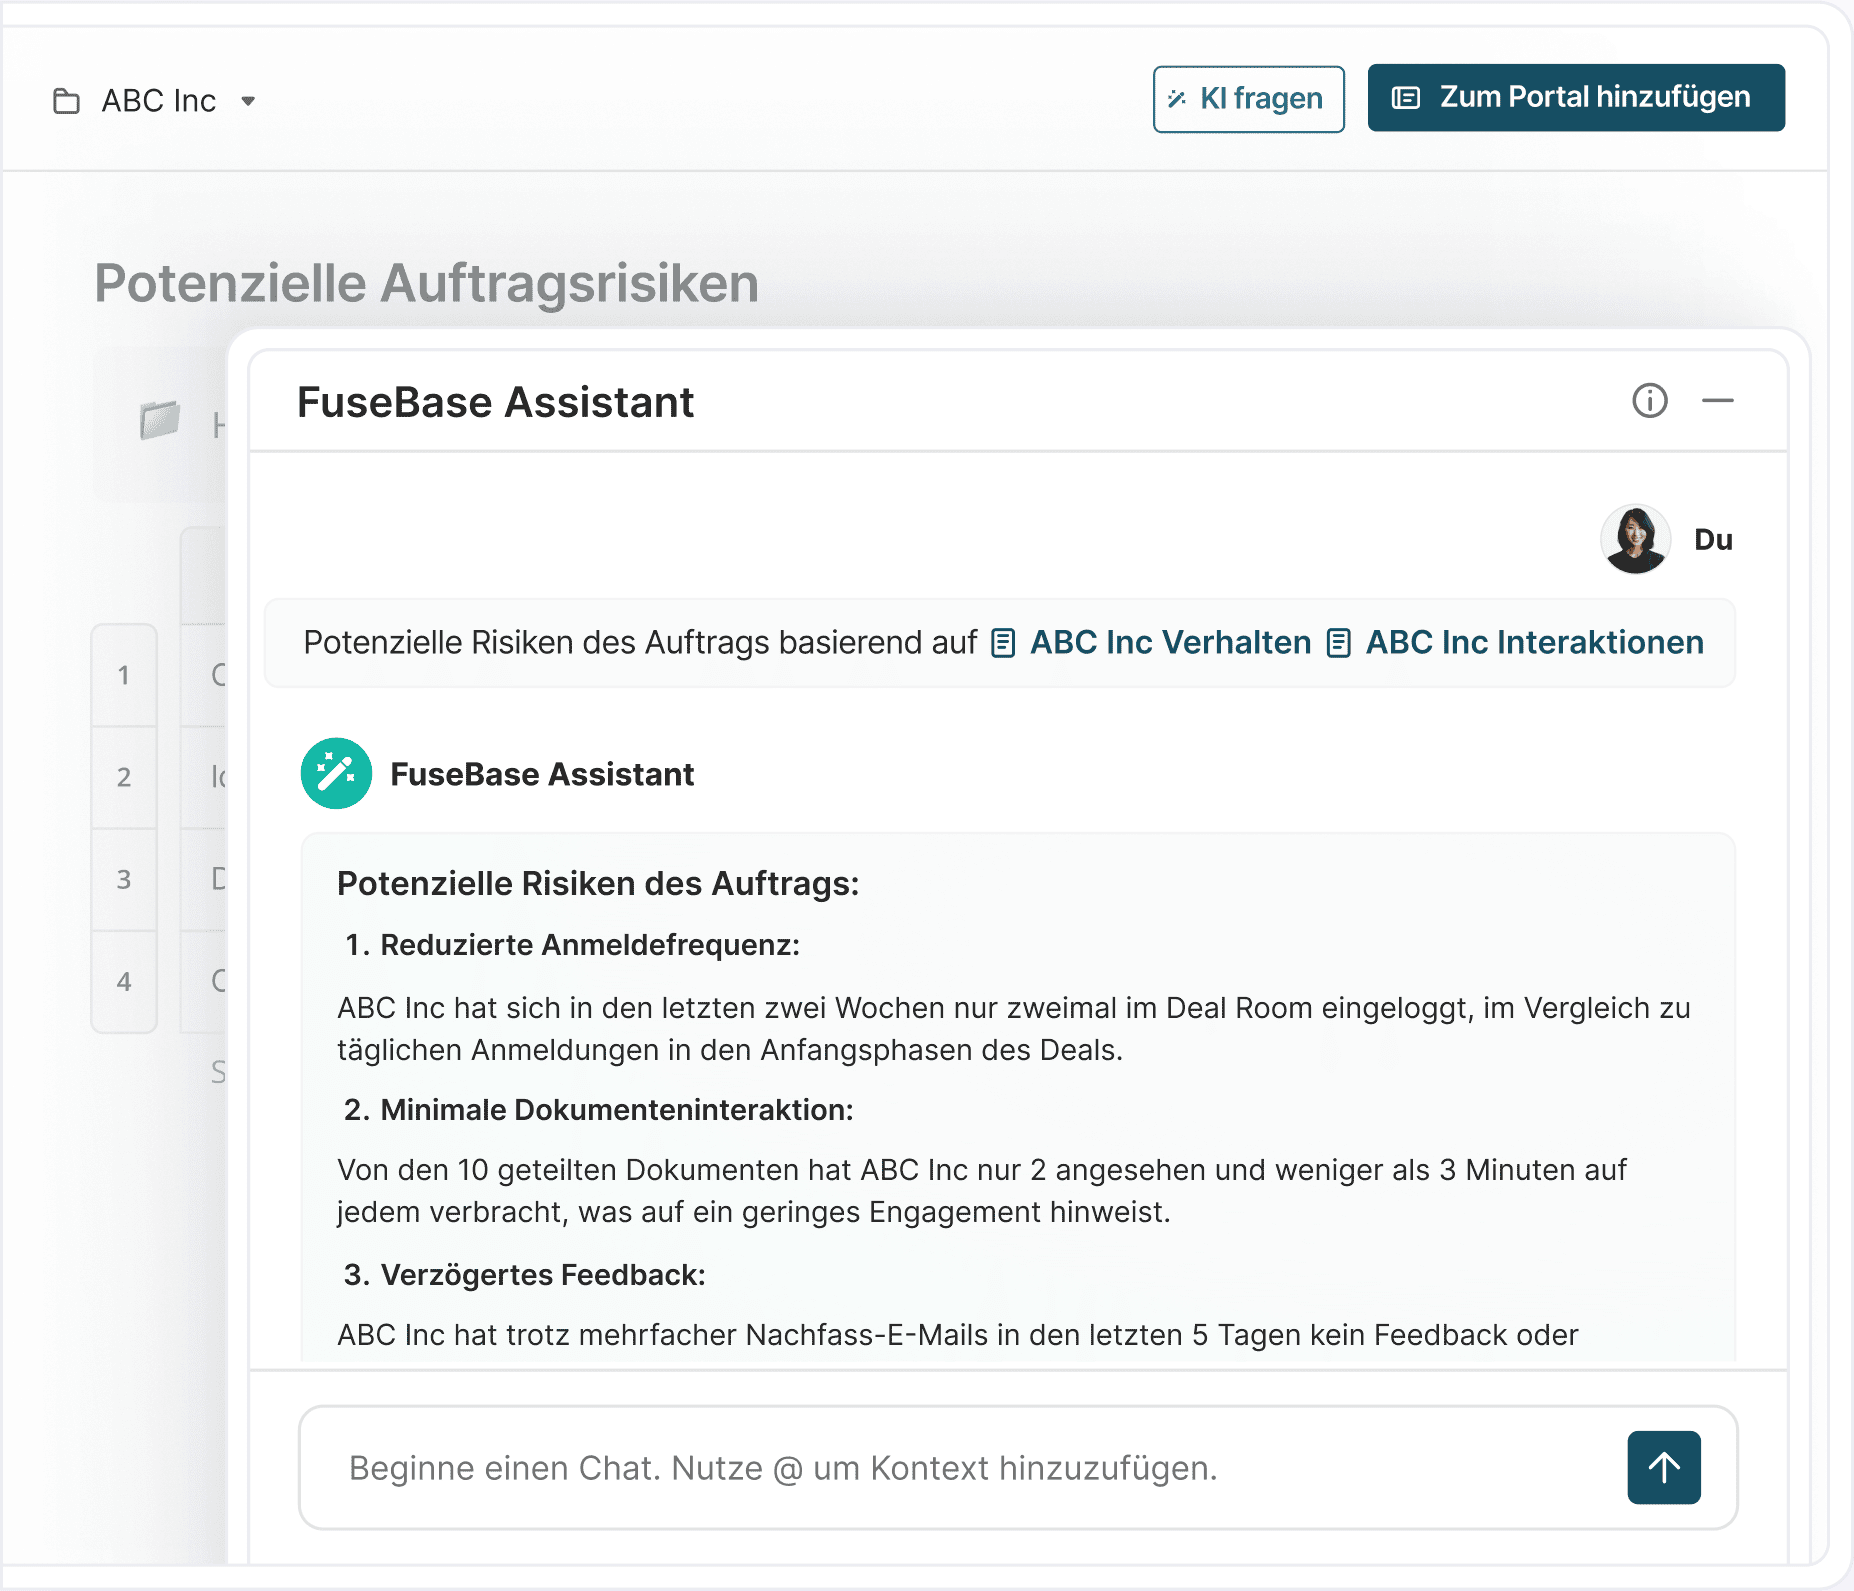Open the FuseBase Assistant info icon
The width and height of the screenshot is (1854, 1591).
1649,401
